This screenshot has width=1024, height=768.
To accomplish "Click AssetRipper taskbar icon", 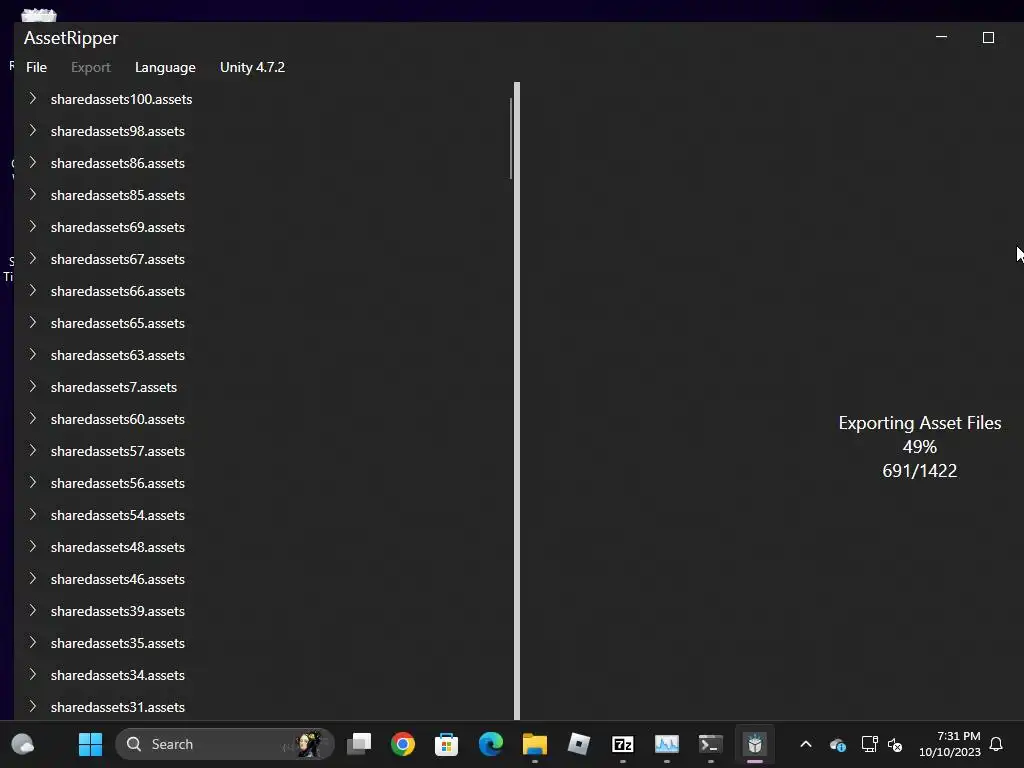I will 755,744.
